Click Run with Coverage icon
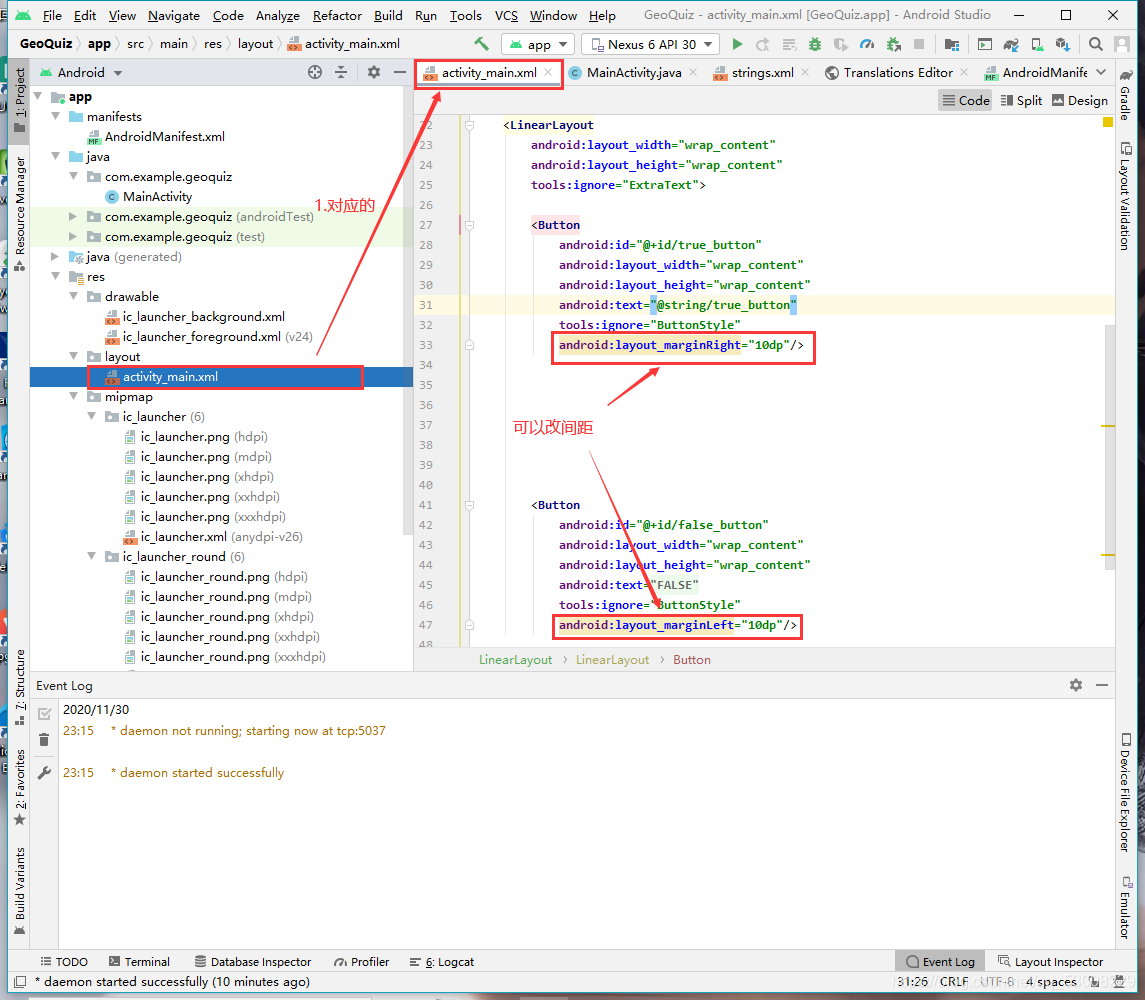Viewport: 1145px width, 1000px height. coord(840,45)
